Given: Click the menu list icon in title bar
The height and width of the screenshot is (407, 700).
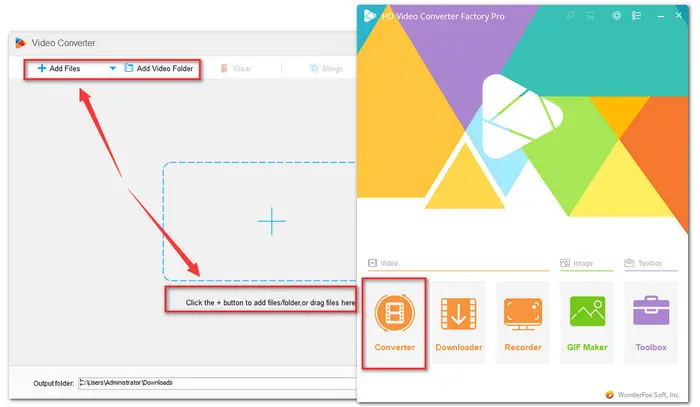Looking at the screenshot, I should click(x=636, y=16).
